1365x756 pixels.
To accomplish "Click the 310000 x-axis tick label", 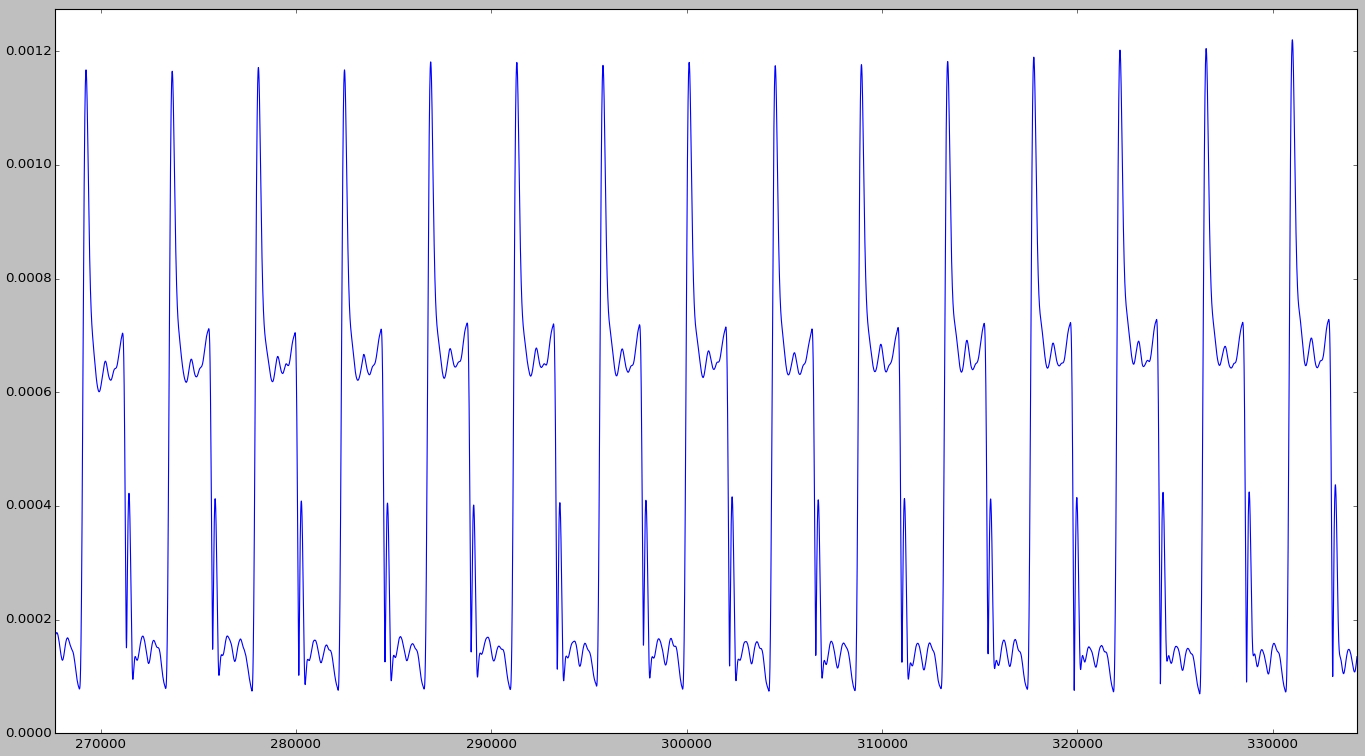I will pos(881,746).
